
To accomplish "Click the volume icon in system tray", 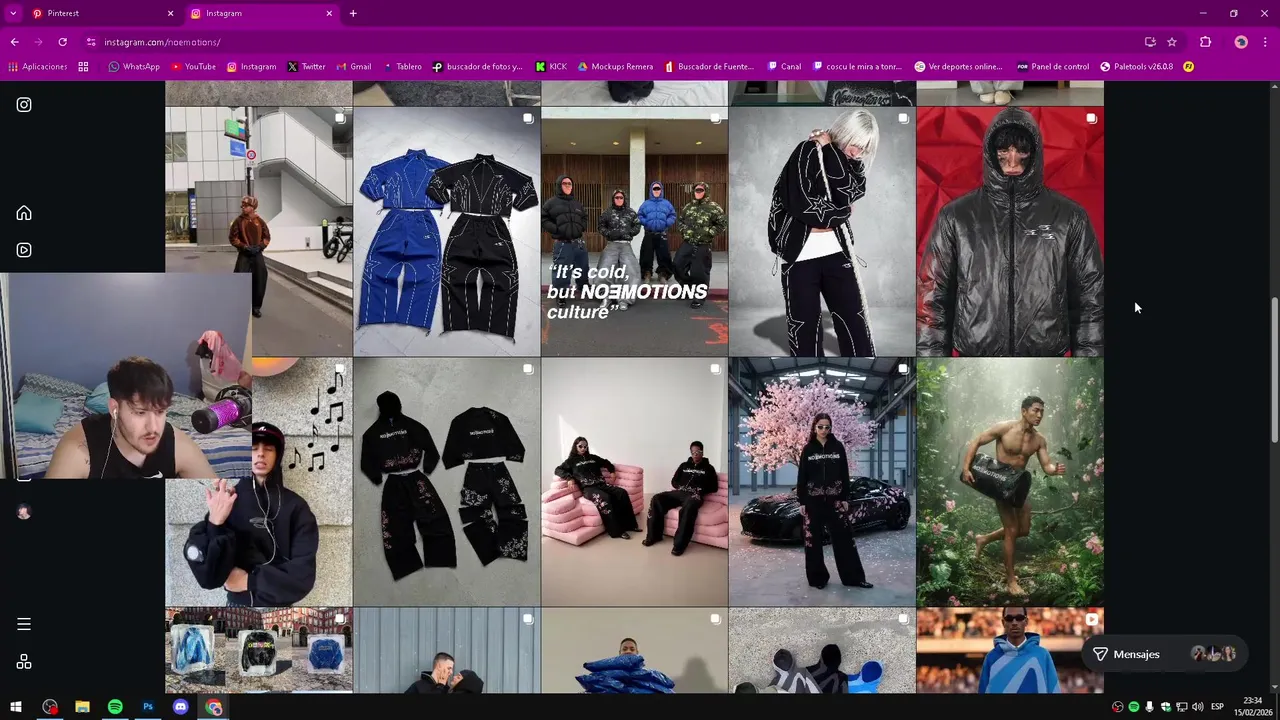I will 1198,707.
